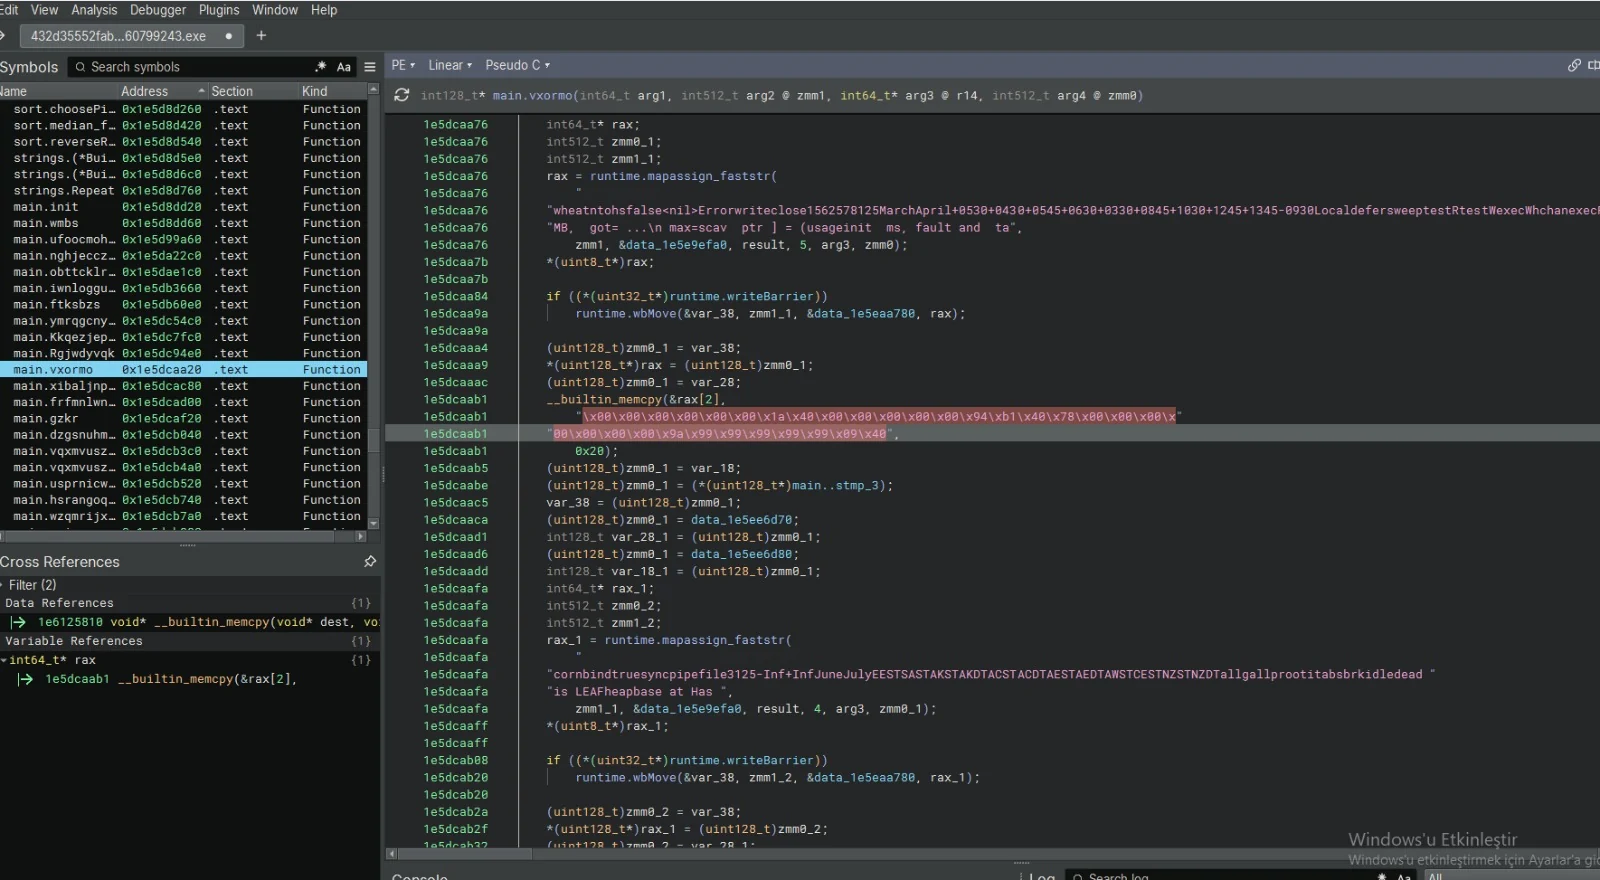Collapse the int64_t* rax variable node
The image size is (1600, 880).
pos(4,660)
